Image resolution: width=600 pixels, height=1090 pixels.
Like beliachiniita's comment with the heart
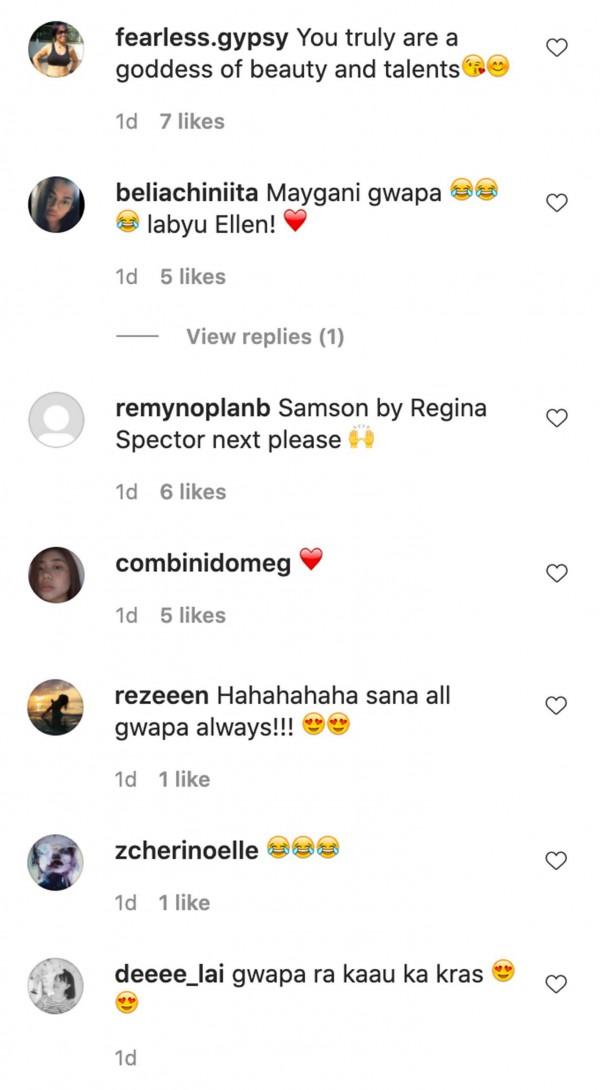(557, 203)
